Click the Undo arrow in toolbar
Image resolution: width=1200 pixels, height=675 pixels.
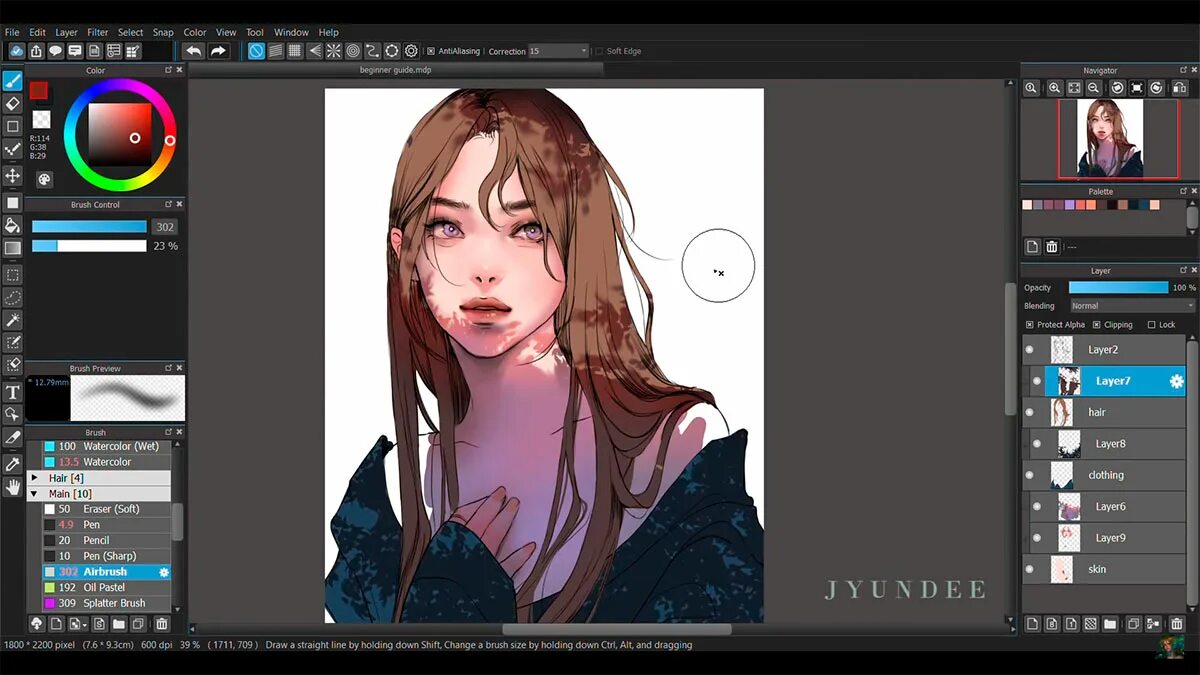point(194,51)
